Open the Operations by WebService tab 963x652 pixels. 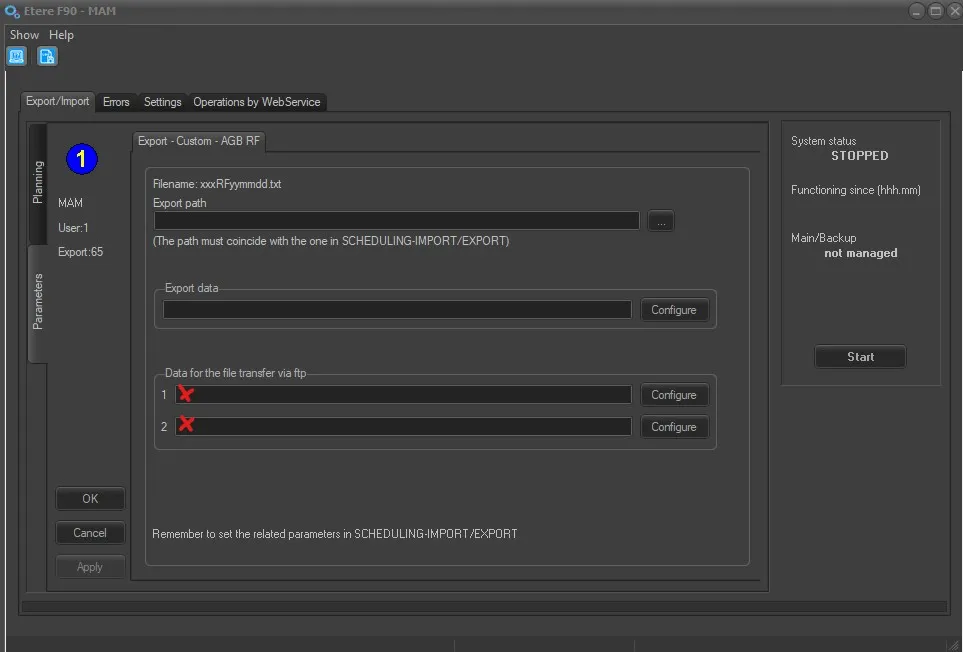[x=256, y=102]
